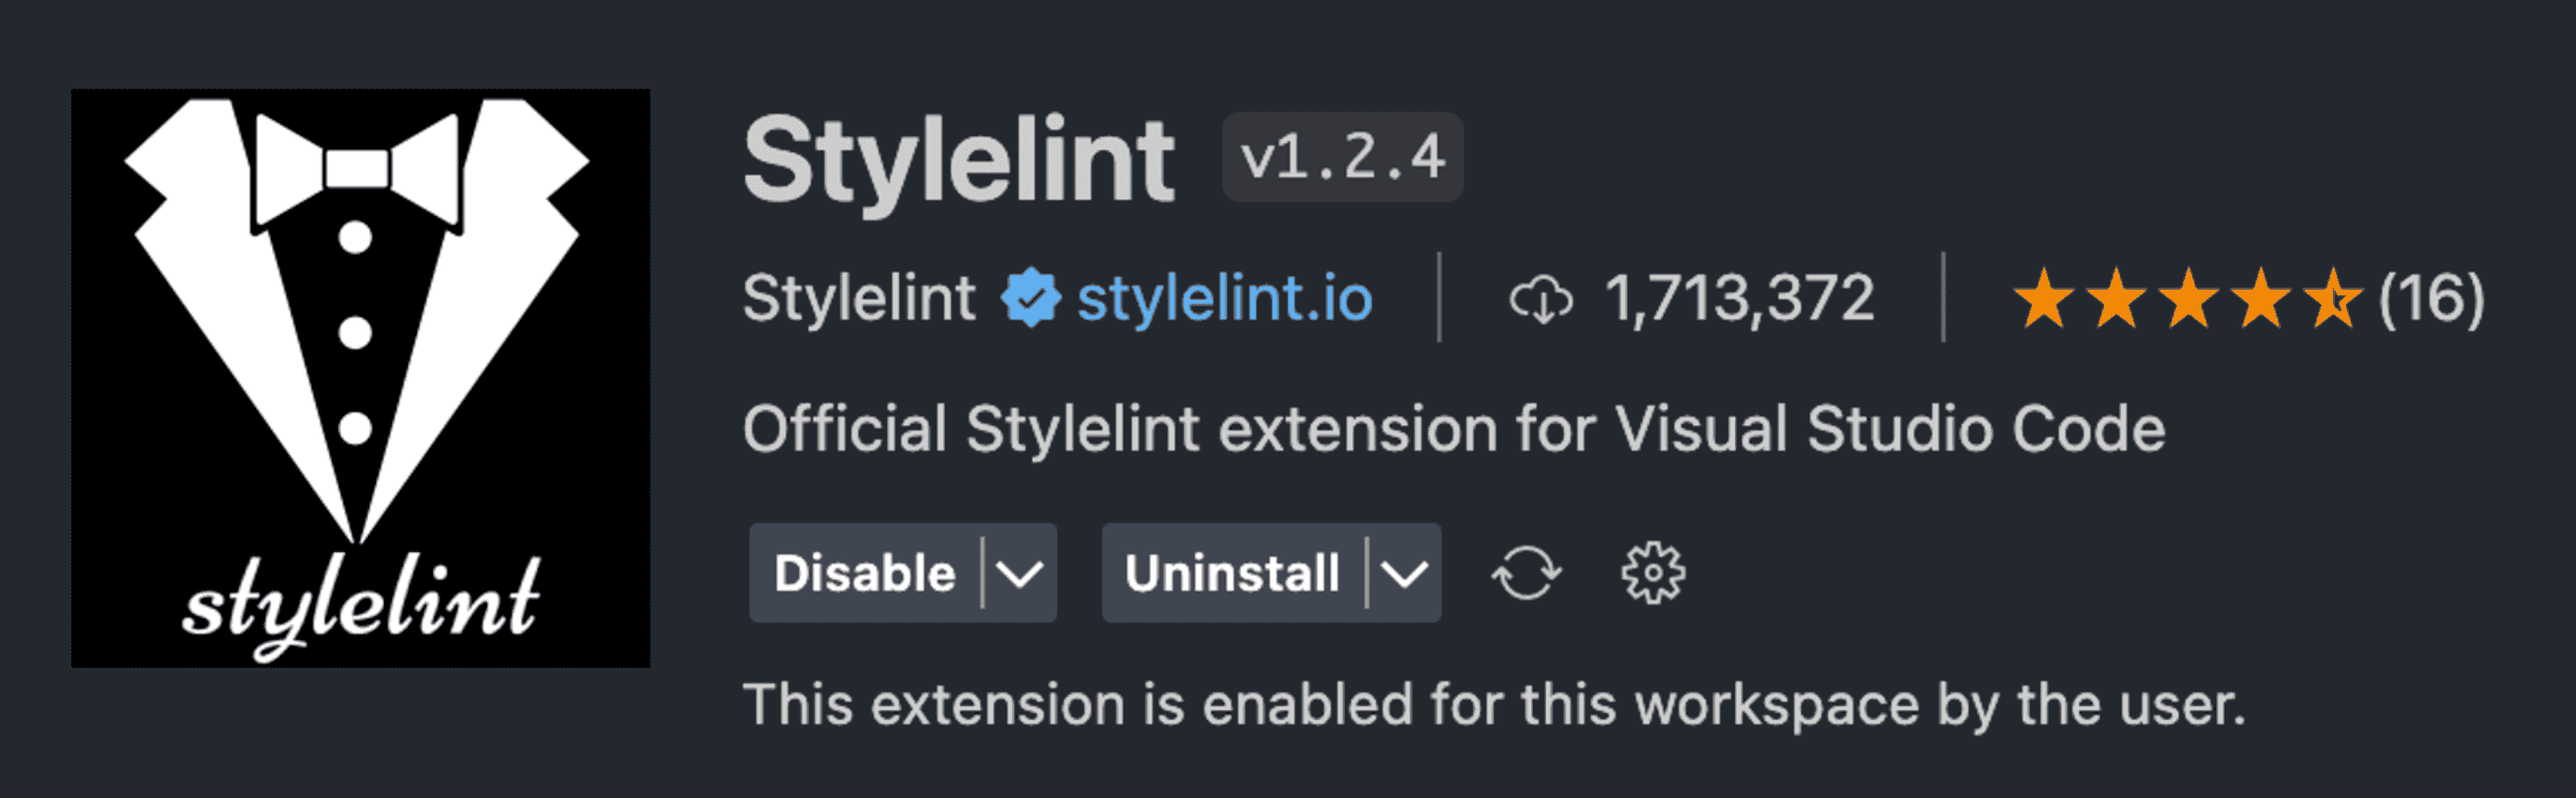The height and width of the screenshot is (798, 2576).
Task: Open the Disable dropdown arrow
Action: tap(1020, 573)
